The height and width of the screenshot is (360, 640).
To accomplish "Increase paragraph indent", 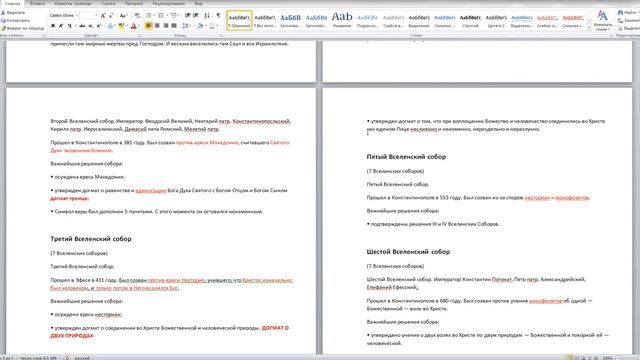I will click(x=196, y=16).
